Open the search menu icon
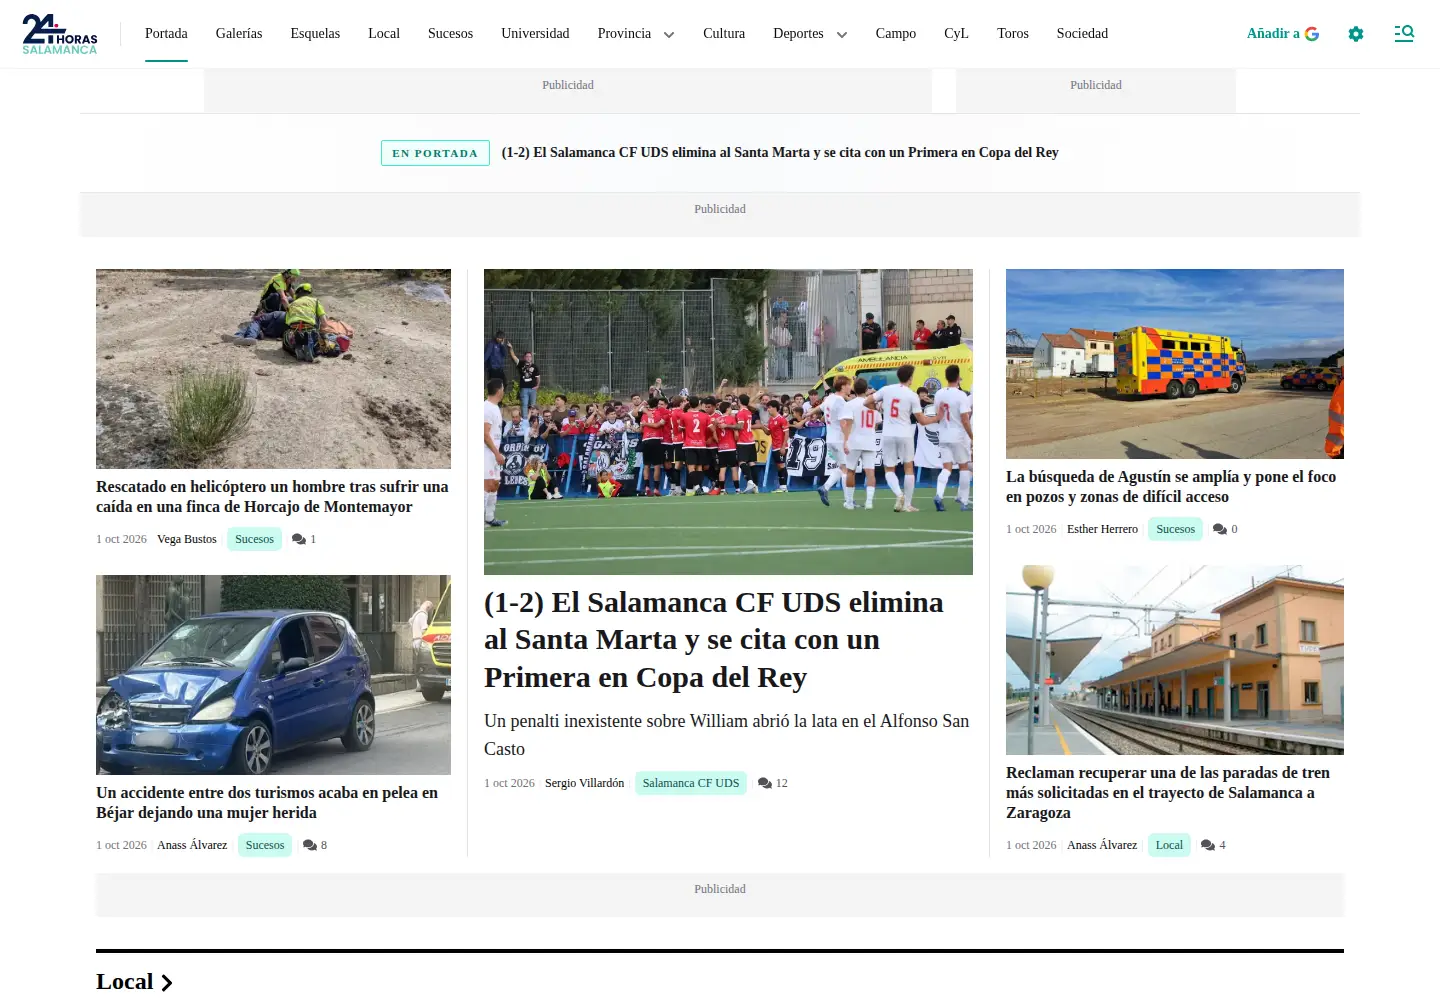This screenshot has height=1000, width=1440. coord(1404,34)
